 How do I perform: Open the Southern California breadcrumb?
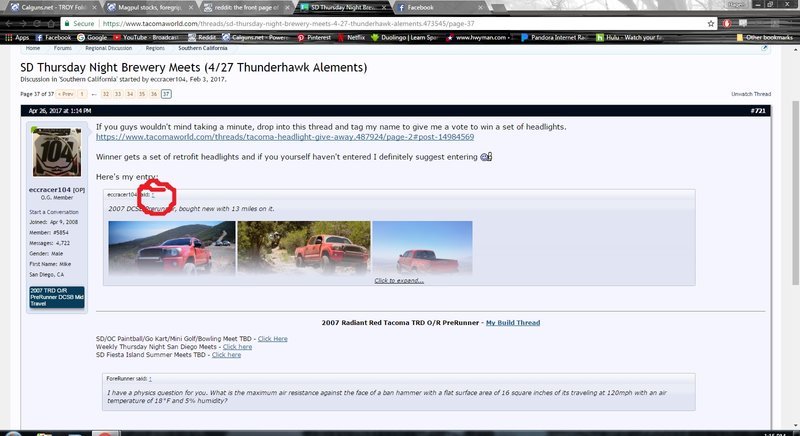[203, 48]
